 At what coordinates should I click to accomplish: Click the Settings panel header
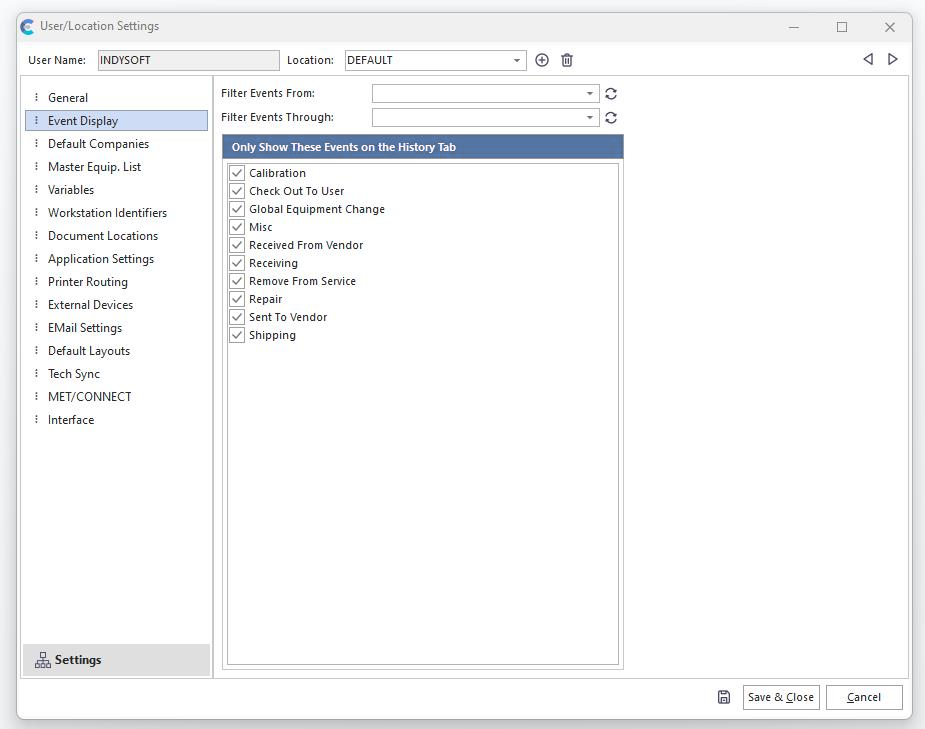click(117, 660)
